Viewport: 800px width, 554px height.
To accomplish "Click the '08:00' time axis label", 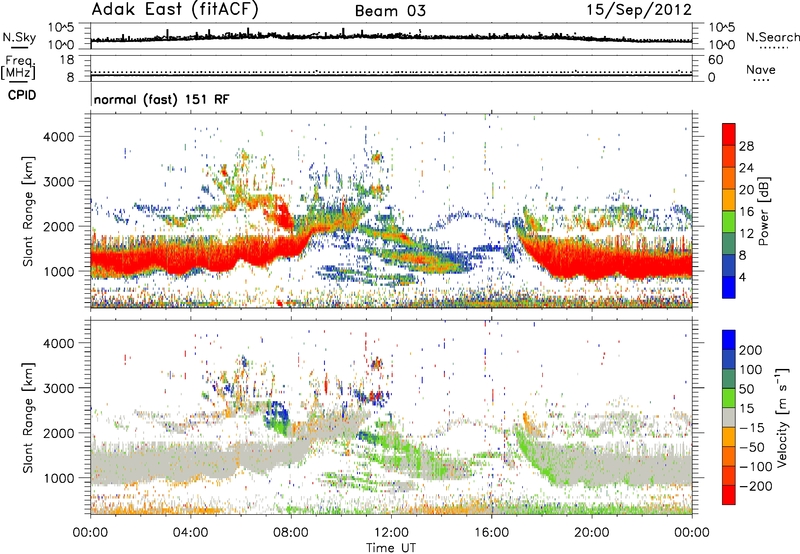I will pyautogui.click(x=291, y=533).
